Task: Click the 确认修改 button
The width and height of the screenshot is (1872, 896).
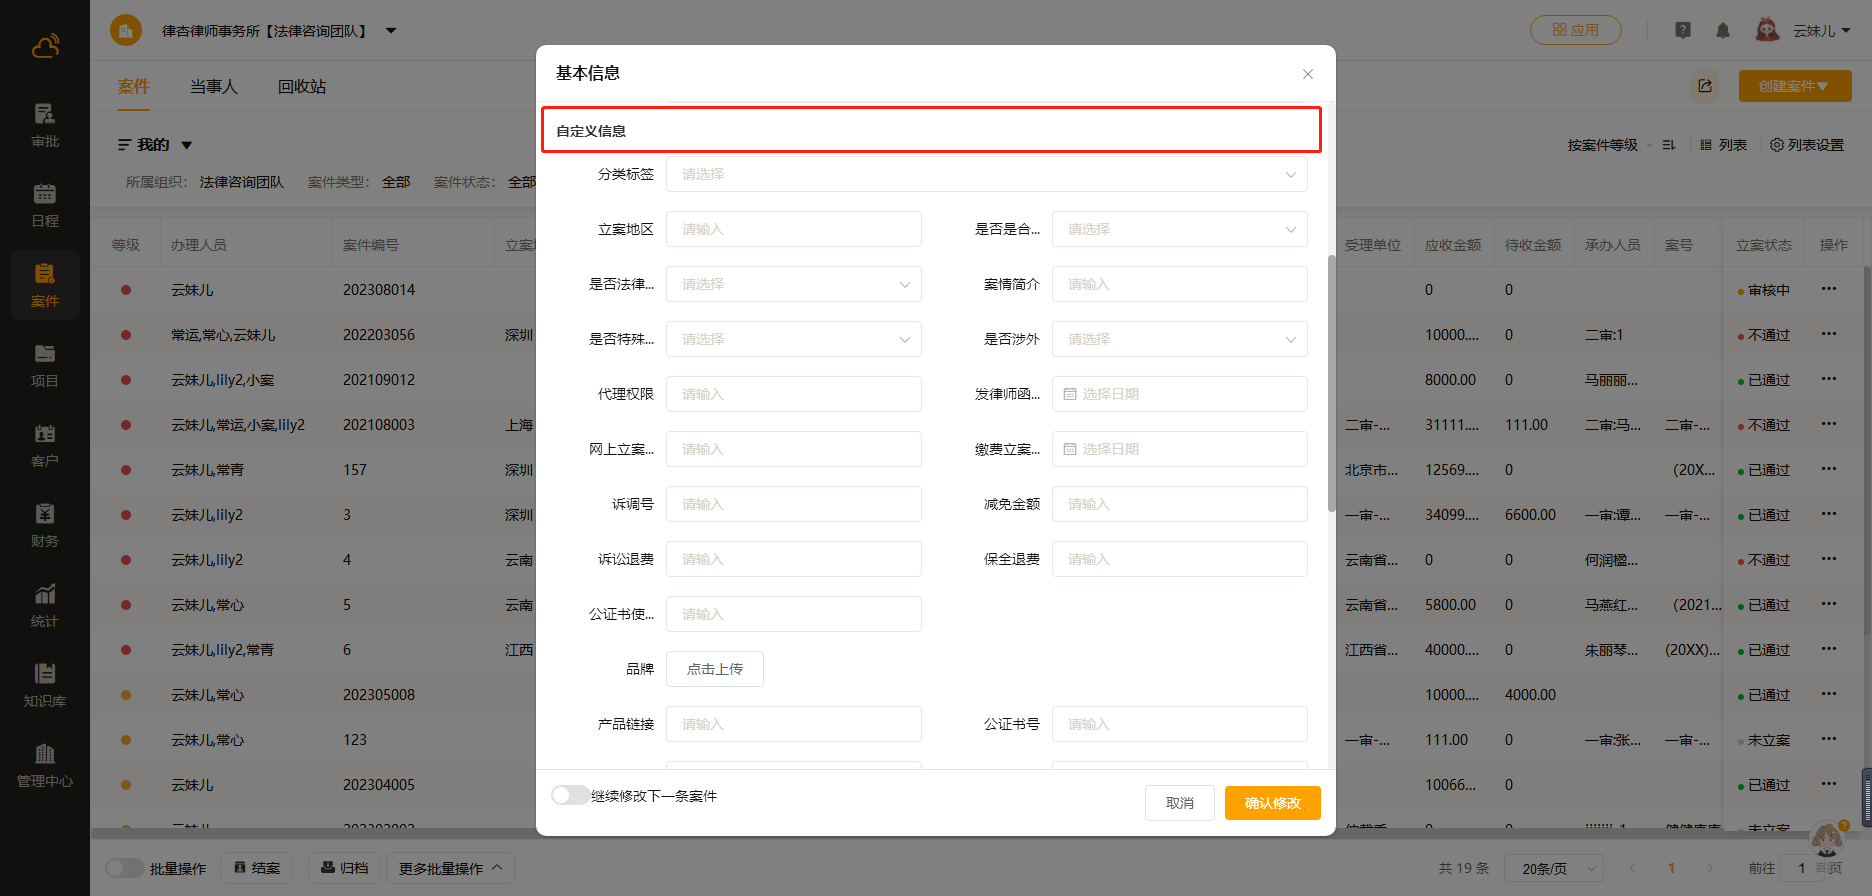Action: (1272, 803)
